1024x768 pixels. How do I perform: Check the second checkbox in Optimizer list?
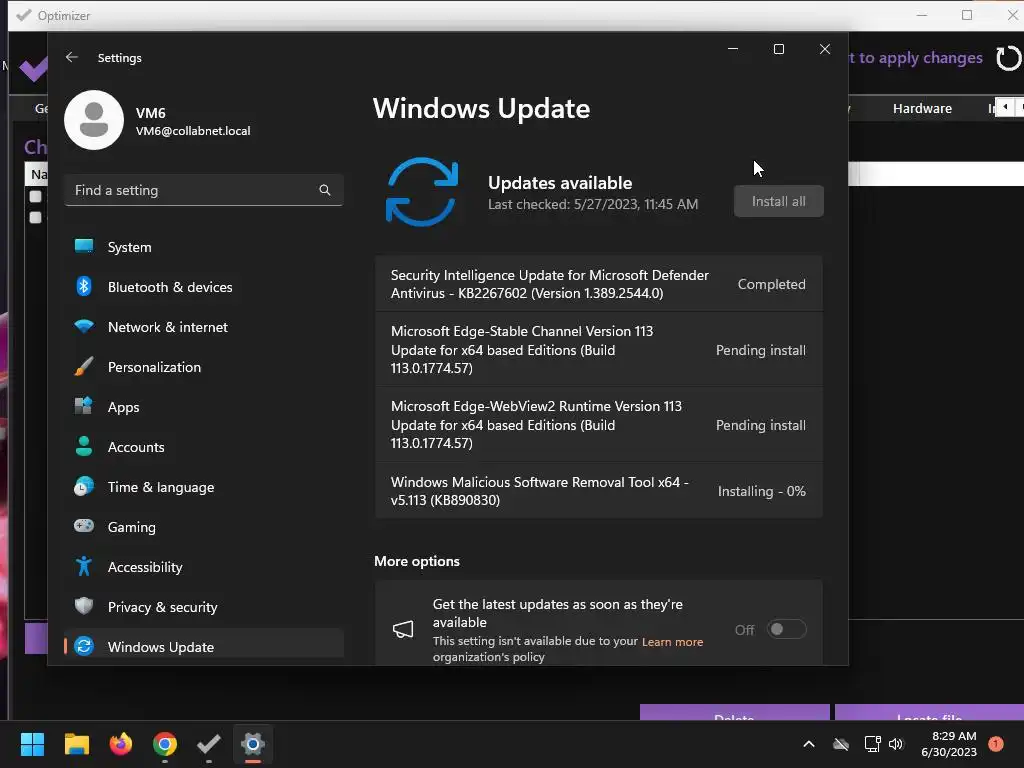point(35,217)
